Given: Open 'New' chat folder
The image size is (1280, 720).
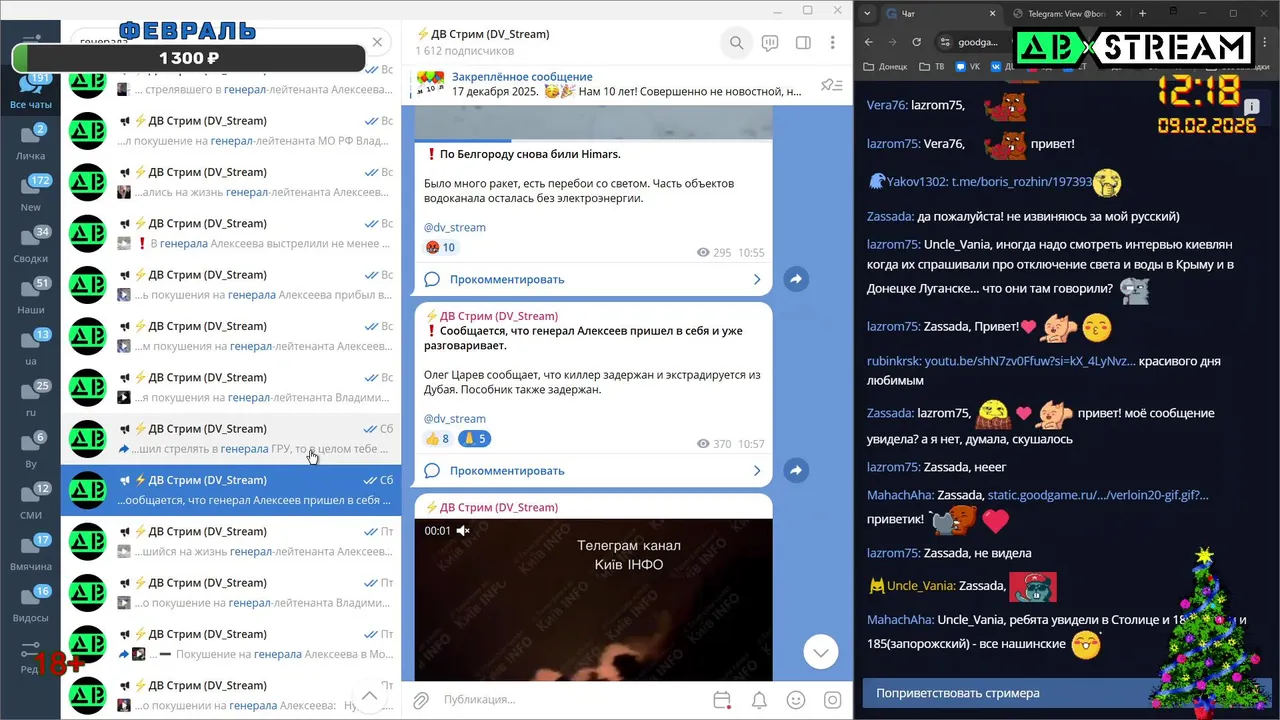Looking at the screenshot, I should click(x=31, y=195).
